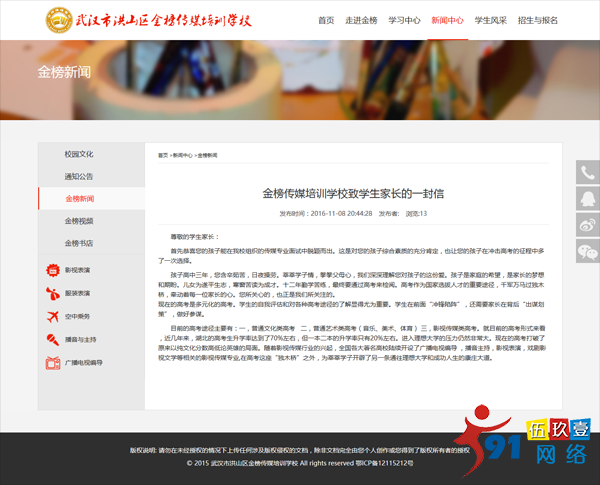Click the Weibo icon on right sidebar
Viewport: 600px width, 485px height.
[587, 225]
